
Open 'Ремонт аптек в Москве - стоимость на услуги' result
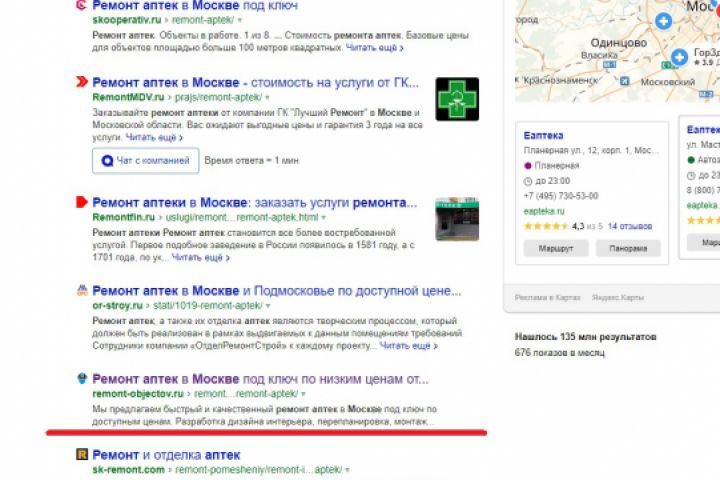pos(256,83)
